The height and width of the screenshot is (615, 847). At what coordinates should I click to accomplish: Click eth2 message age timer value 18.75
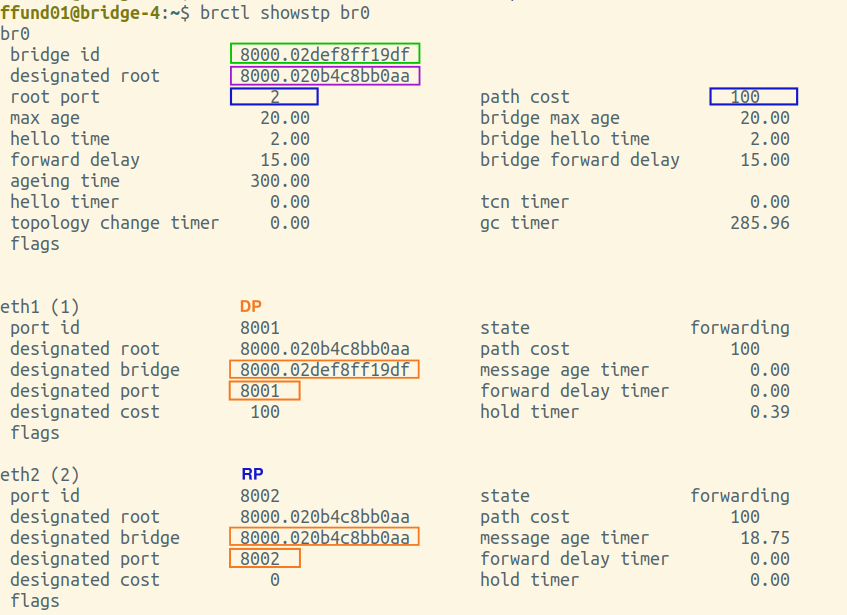765,537
